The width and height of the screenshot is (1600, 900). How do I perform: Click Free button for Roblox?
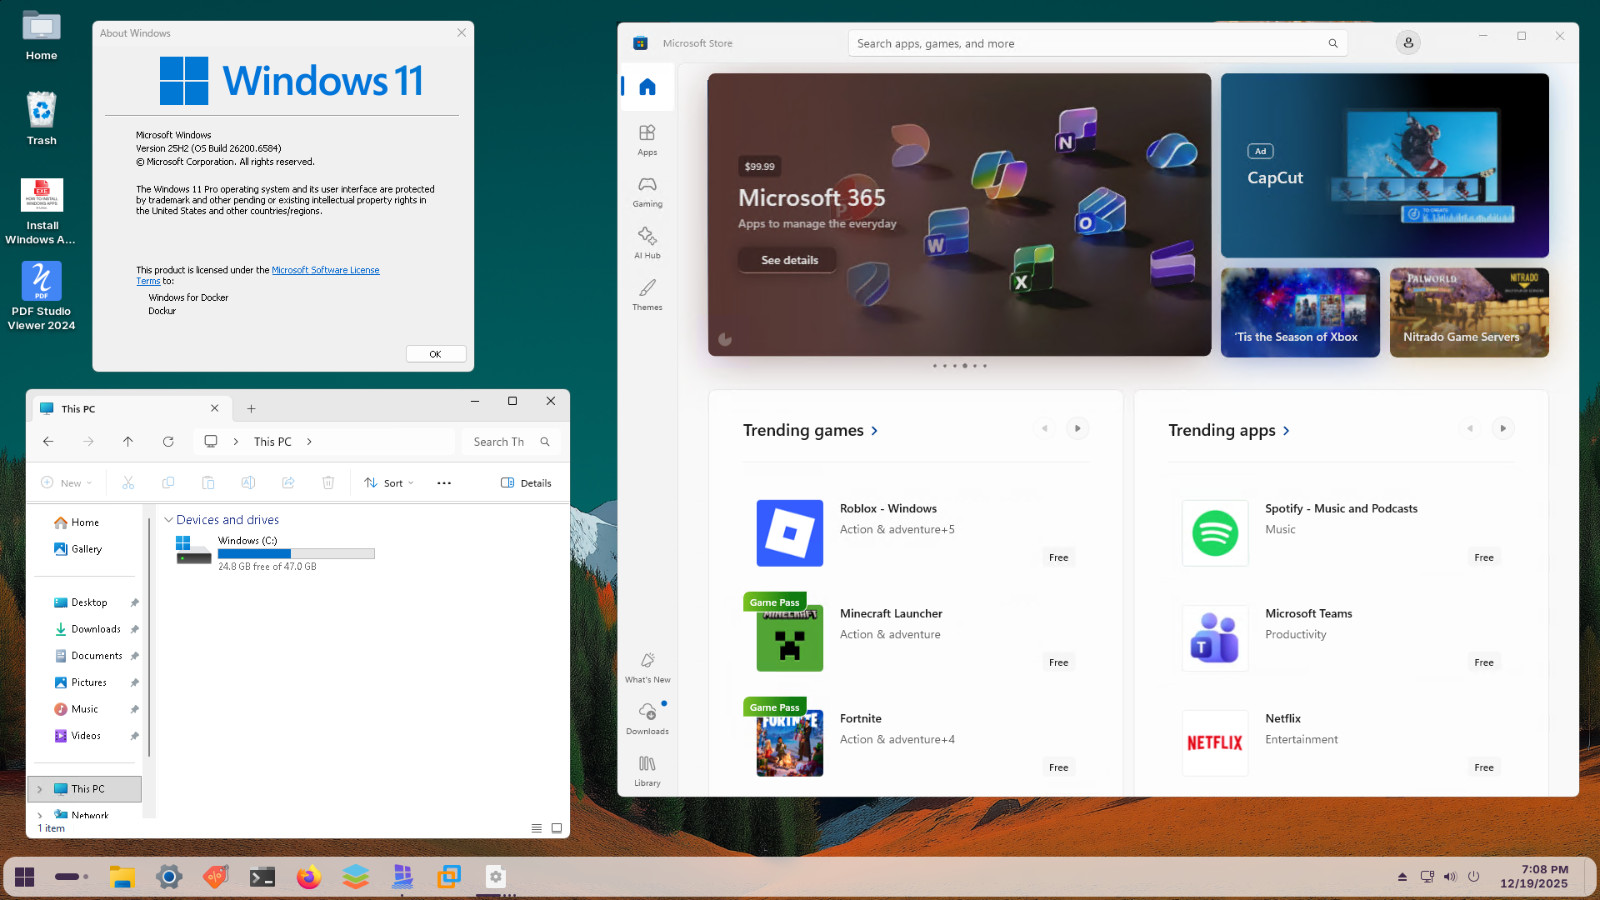[1059, 558]
